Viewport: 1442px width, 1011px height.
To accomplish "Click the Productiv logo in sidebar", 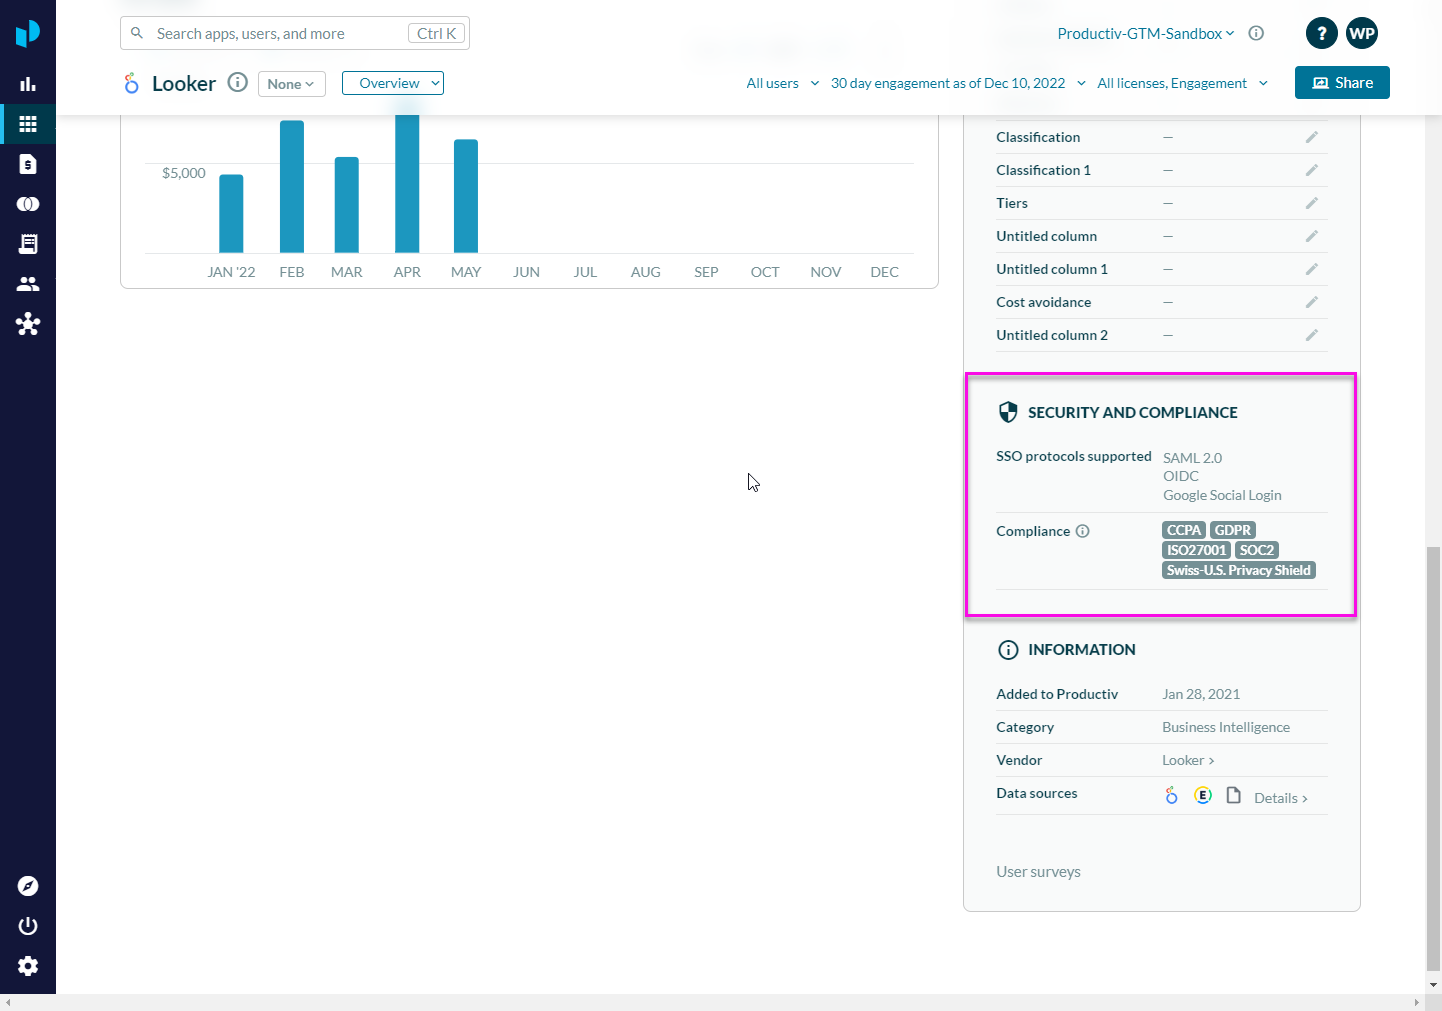I will (x=28, y=33).
